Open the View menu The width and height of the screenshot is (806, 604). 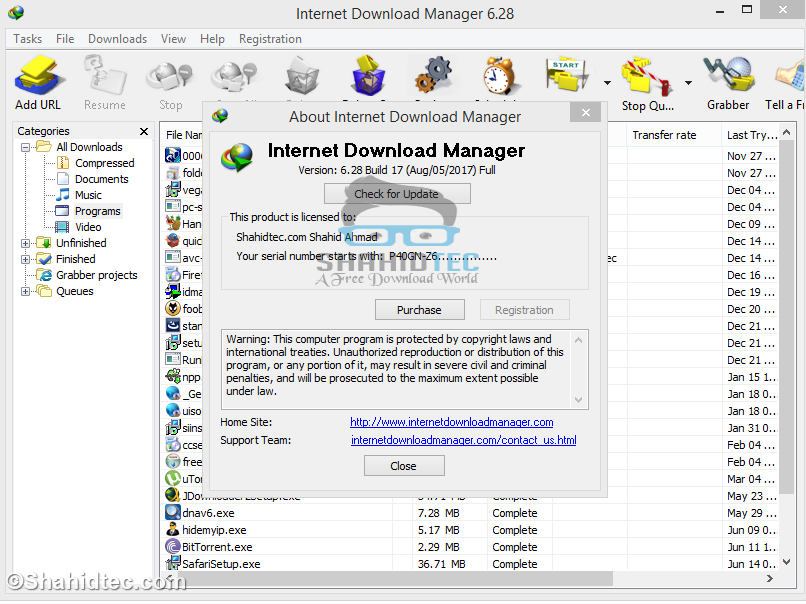173,39
